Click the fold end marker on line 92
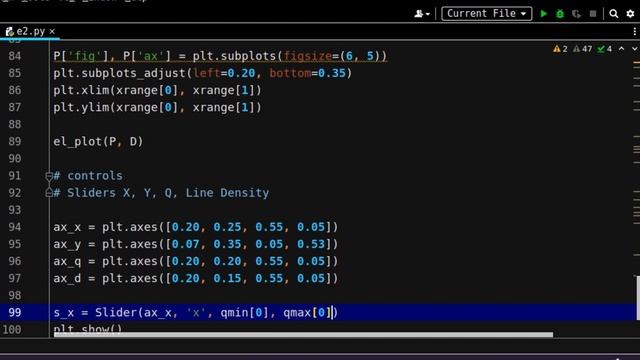The image size is (640, 360). pos(49,193)
